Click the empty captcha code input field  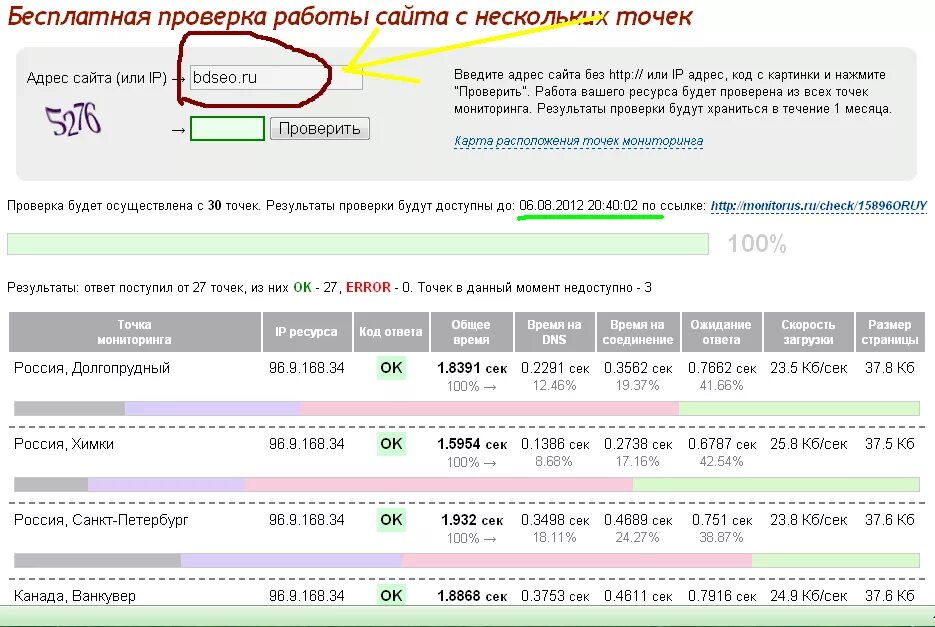pos(227,129)
